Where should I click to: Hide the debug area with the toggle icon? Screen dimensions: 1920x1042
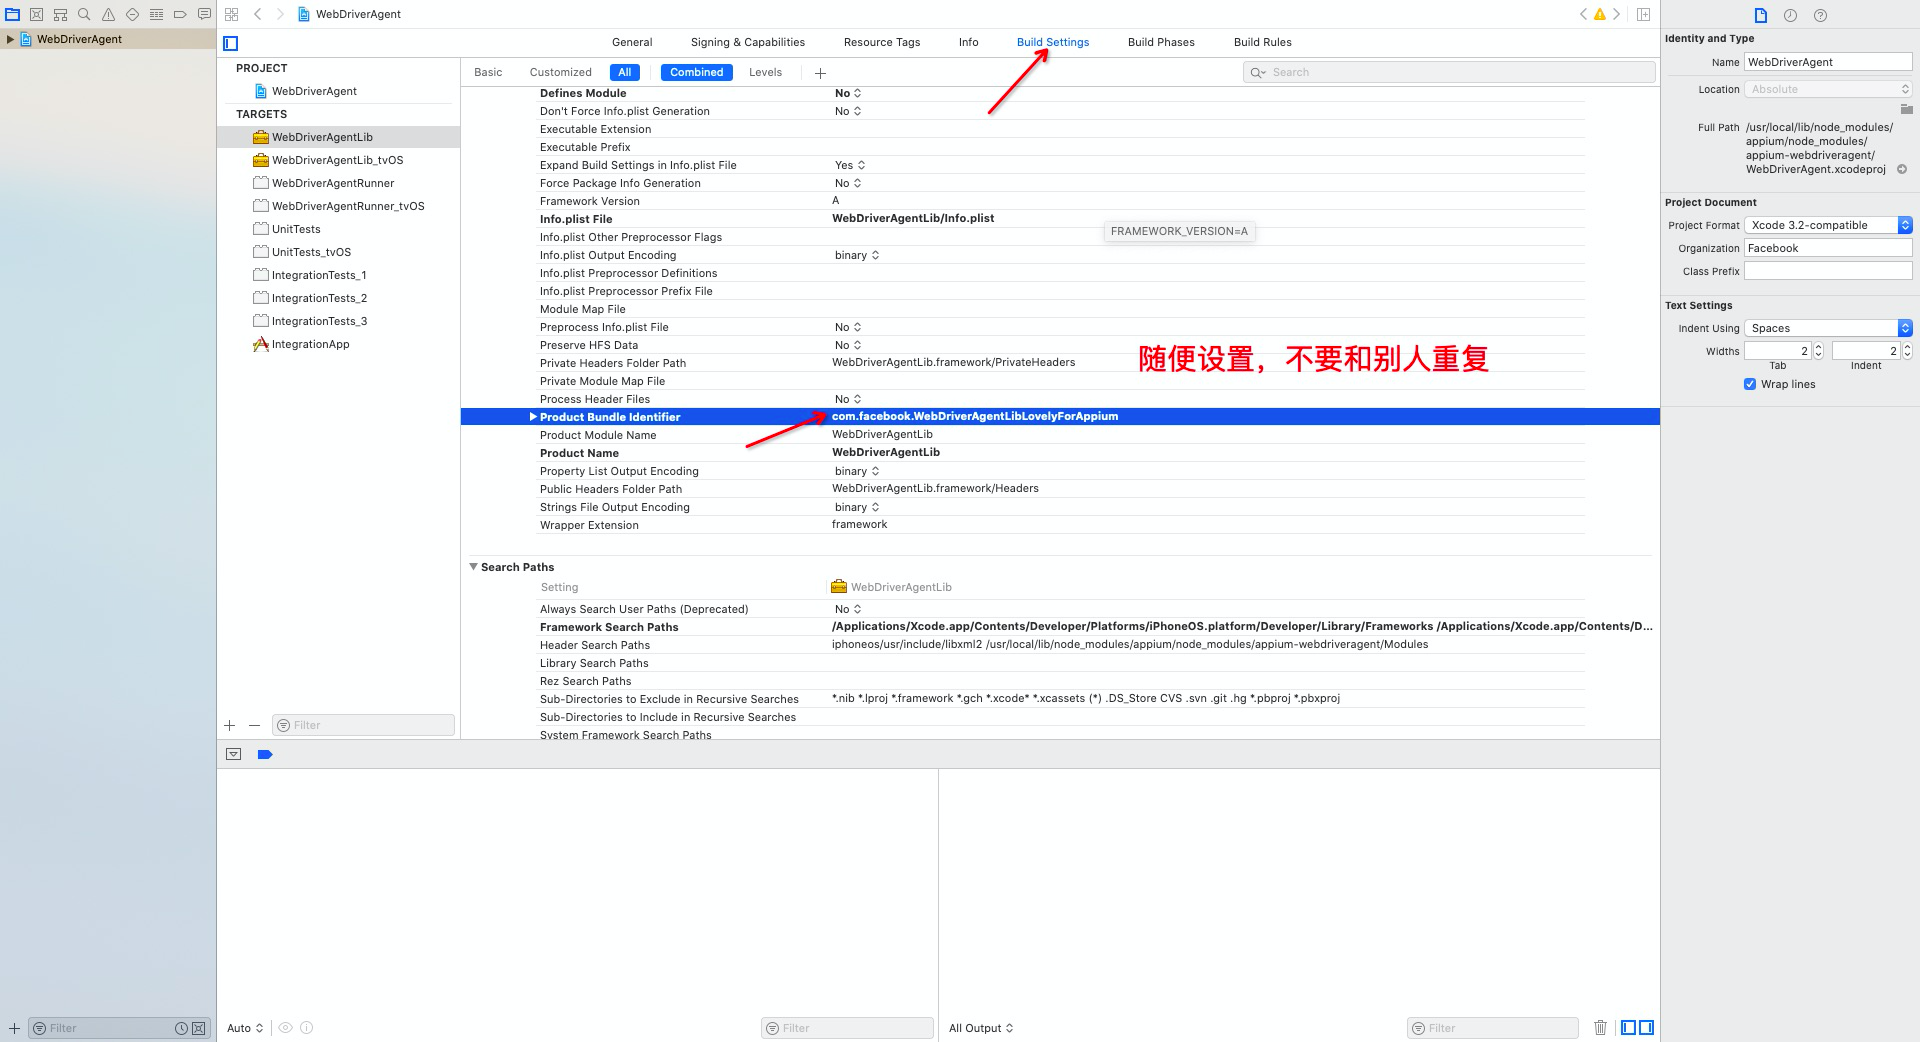(234, 754)
